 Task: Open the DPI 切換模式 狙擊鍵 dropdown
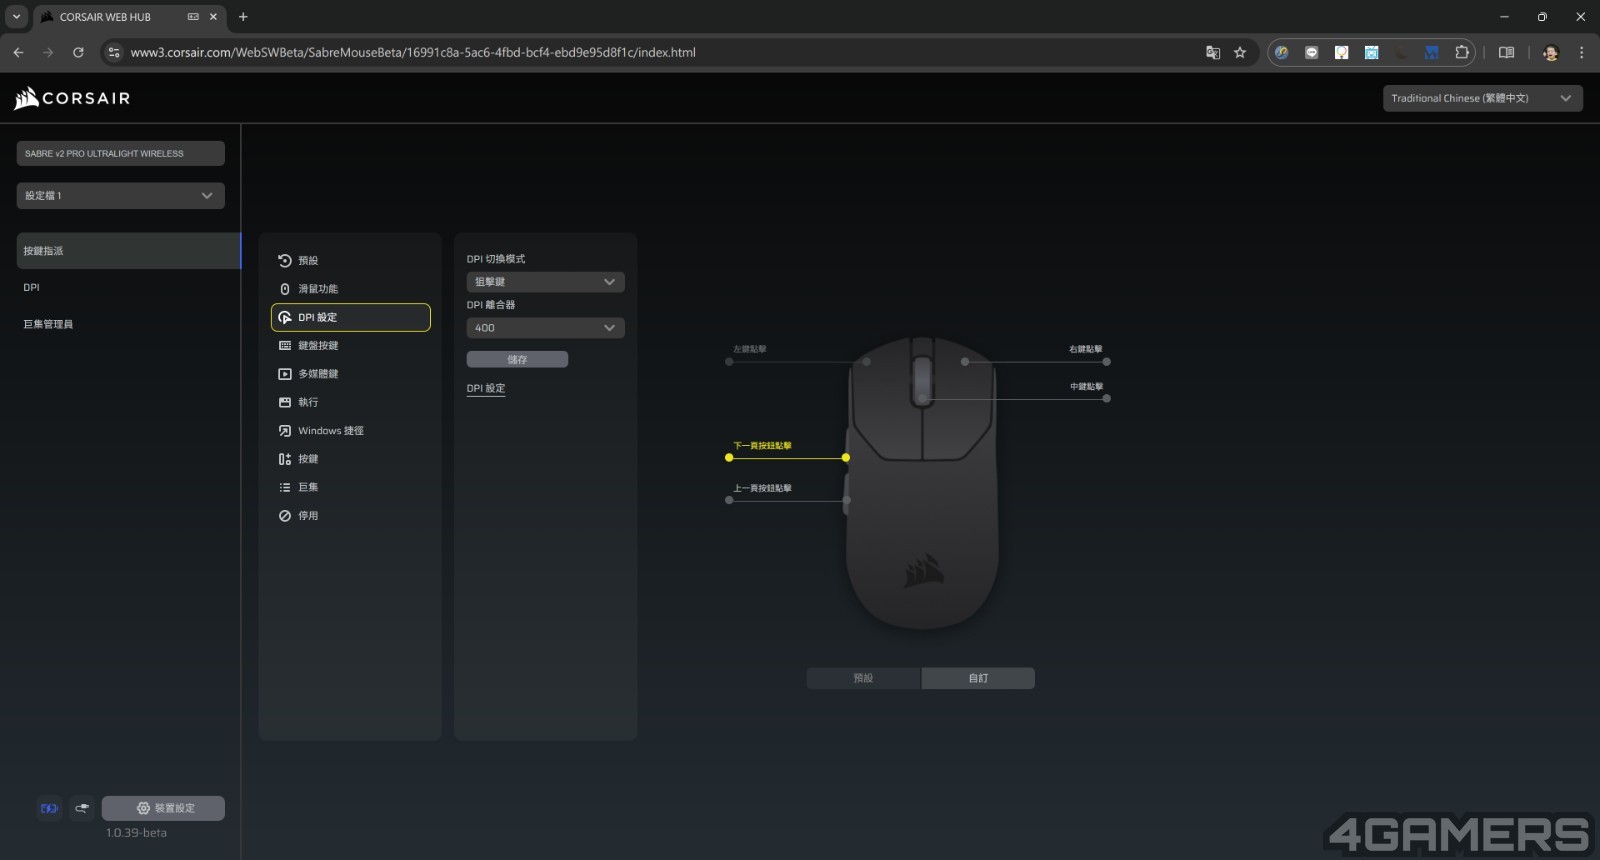545,282
